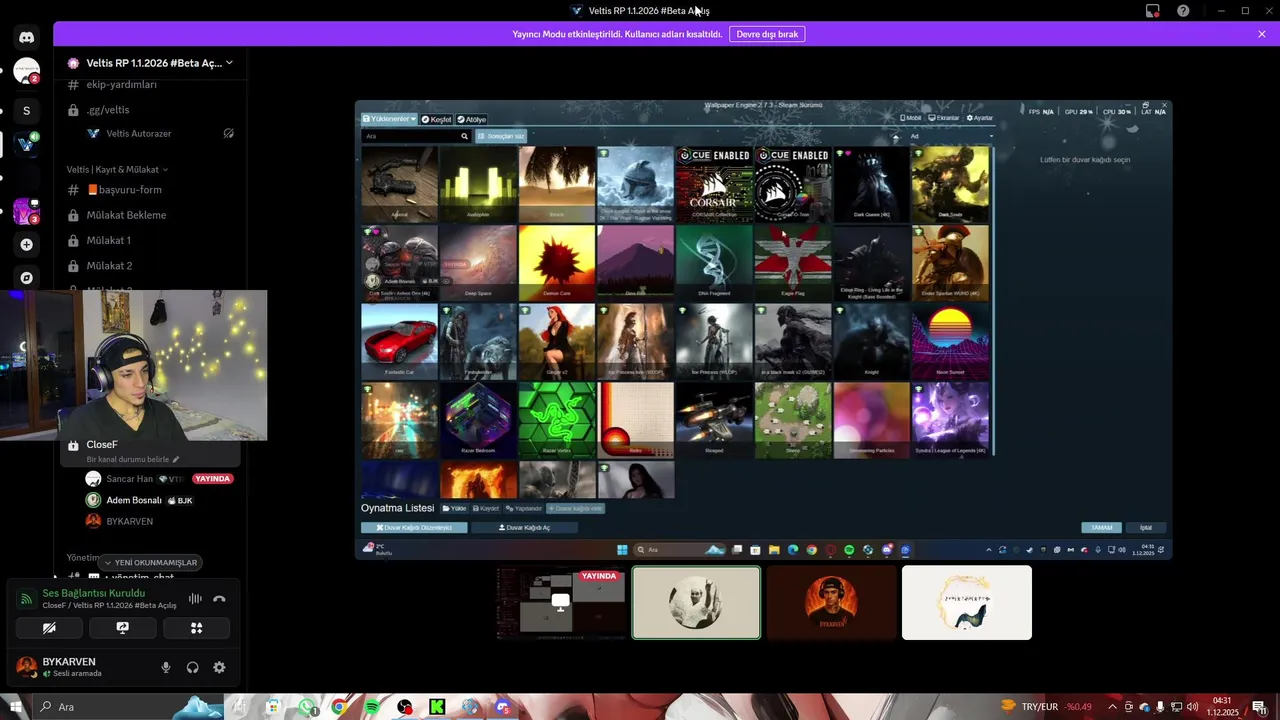Select the YAYINDA stream preview tile

pyautogui.click(x=561, y=602)
